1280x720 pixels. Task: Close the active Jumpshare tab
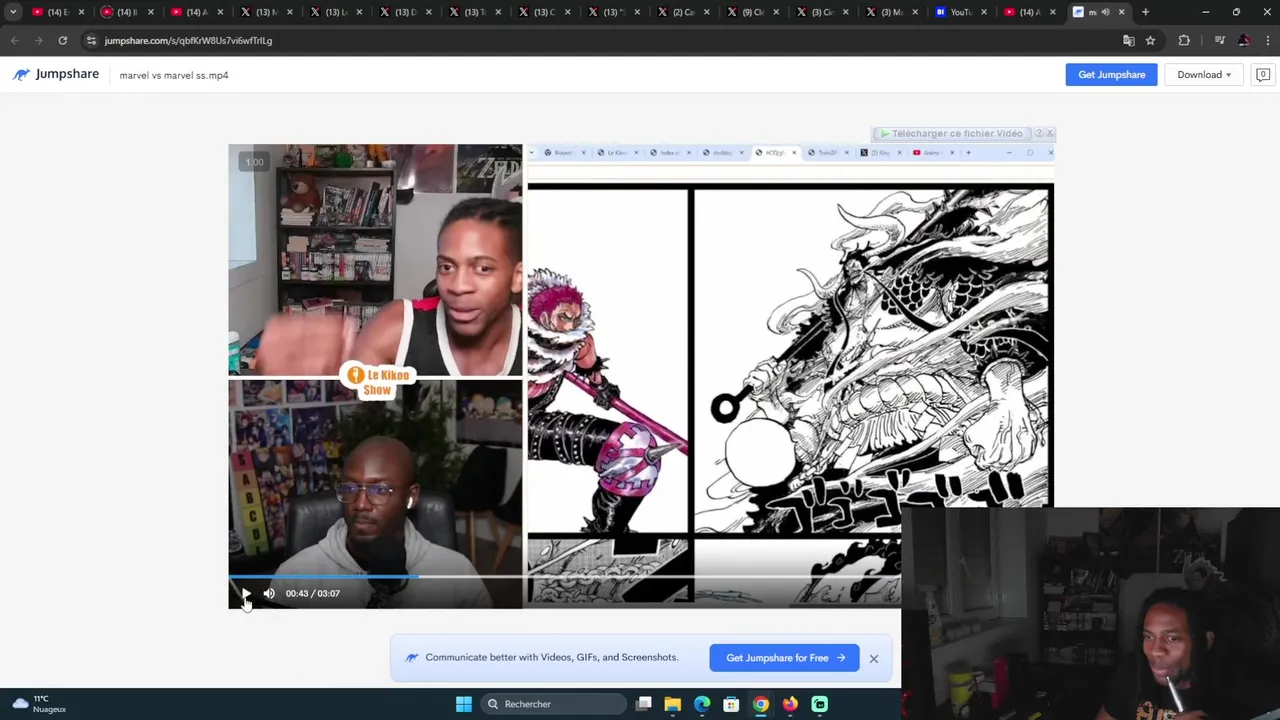1121,12
